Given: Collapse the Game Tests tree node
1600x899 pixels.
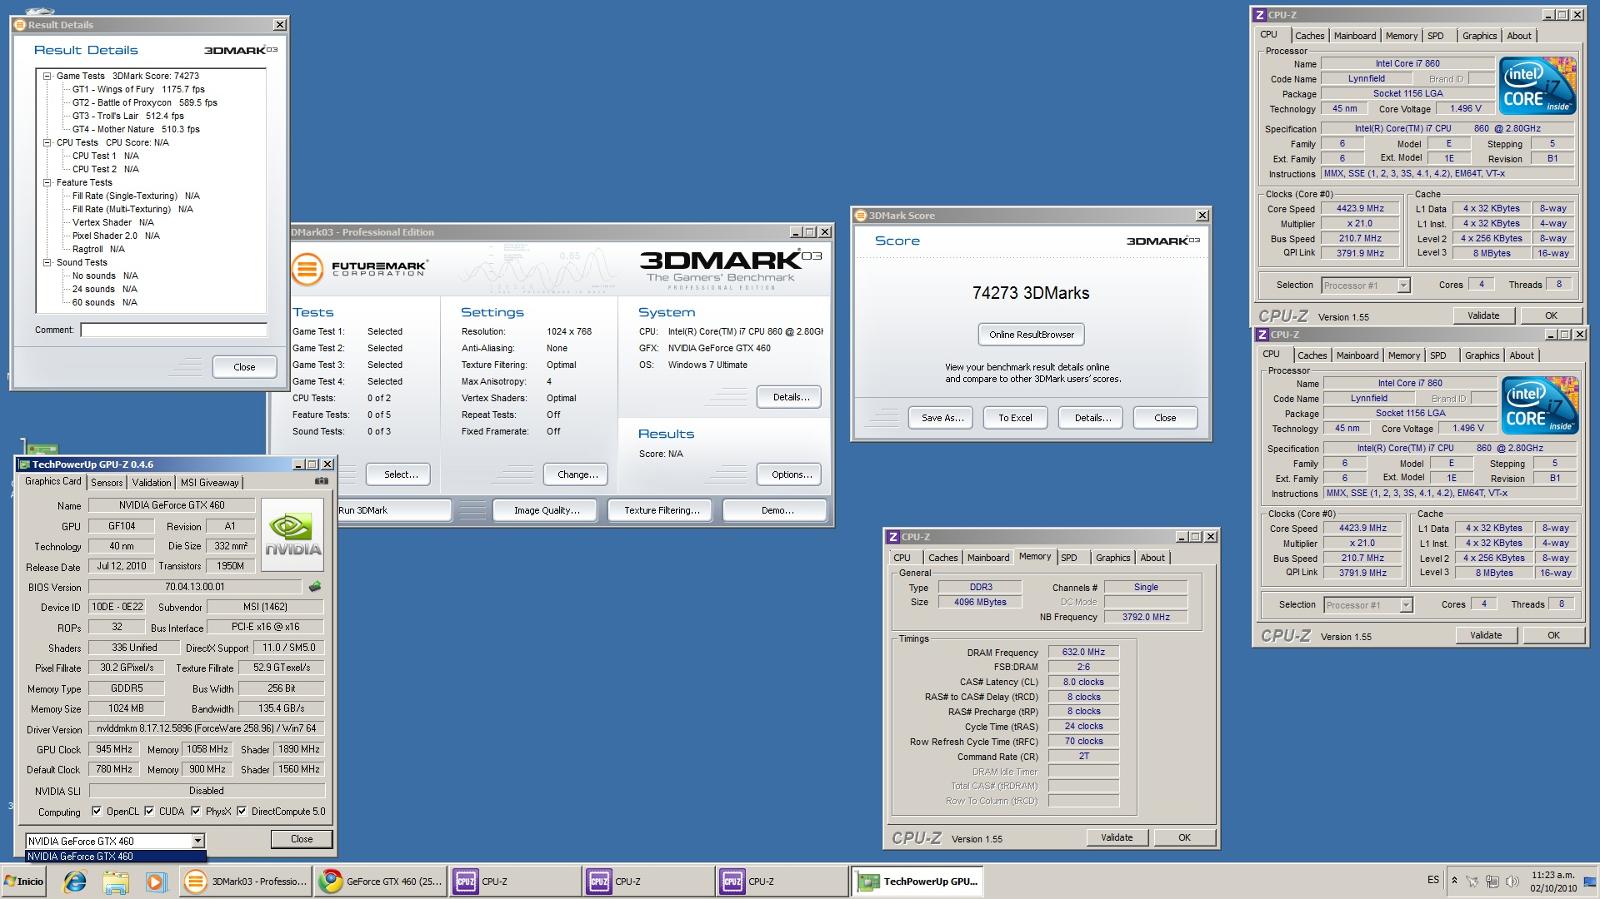Looking at the screenshot, I should 47,76.
